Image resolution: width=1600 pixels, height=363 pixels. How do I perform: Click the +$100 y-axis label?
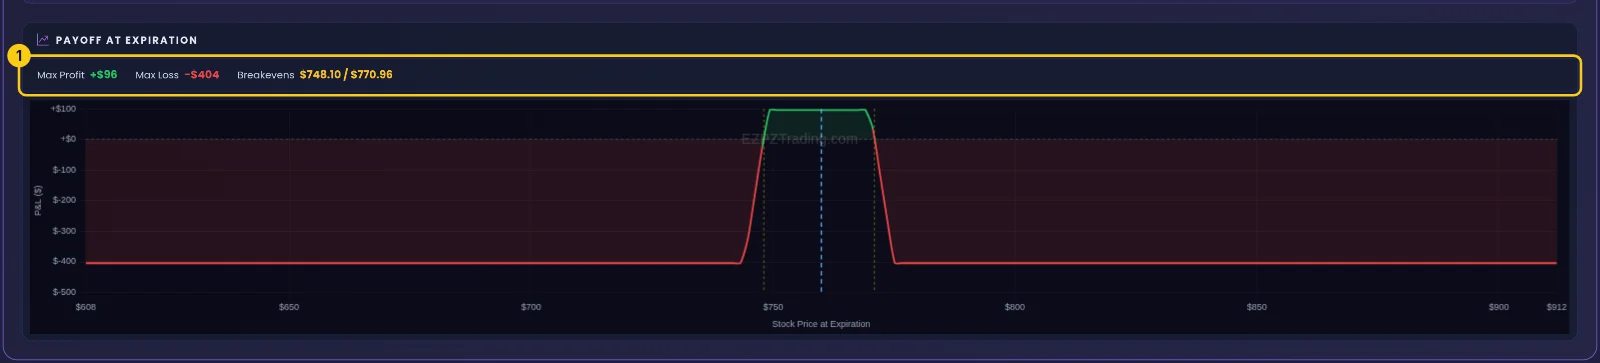pyautogui.click(x=63, y=108)
